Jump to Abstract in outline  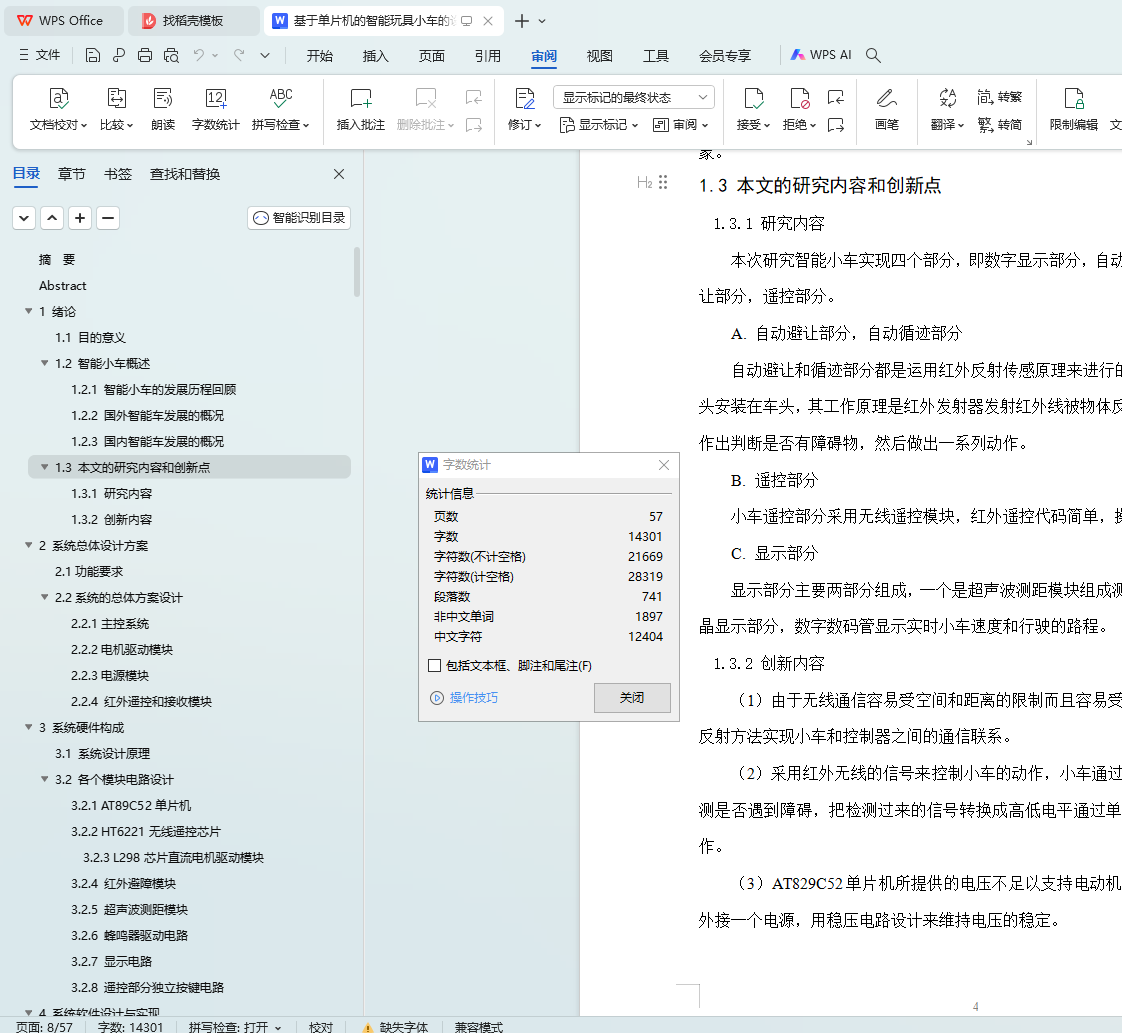[x=62, y=285]
